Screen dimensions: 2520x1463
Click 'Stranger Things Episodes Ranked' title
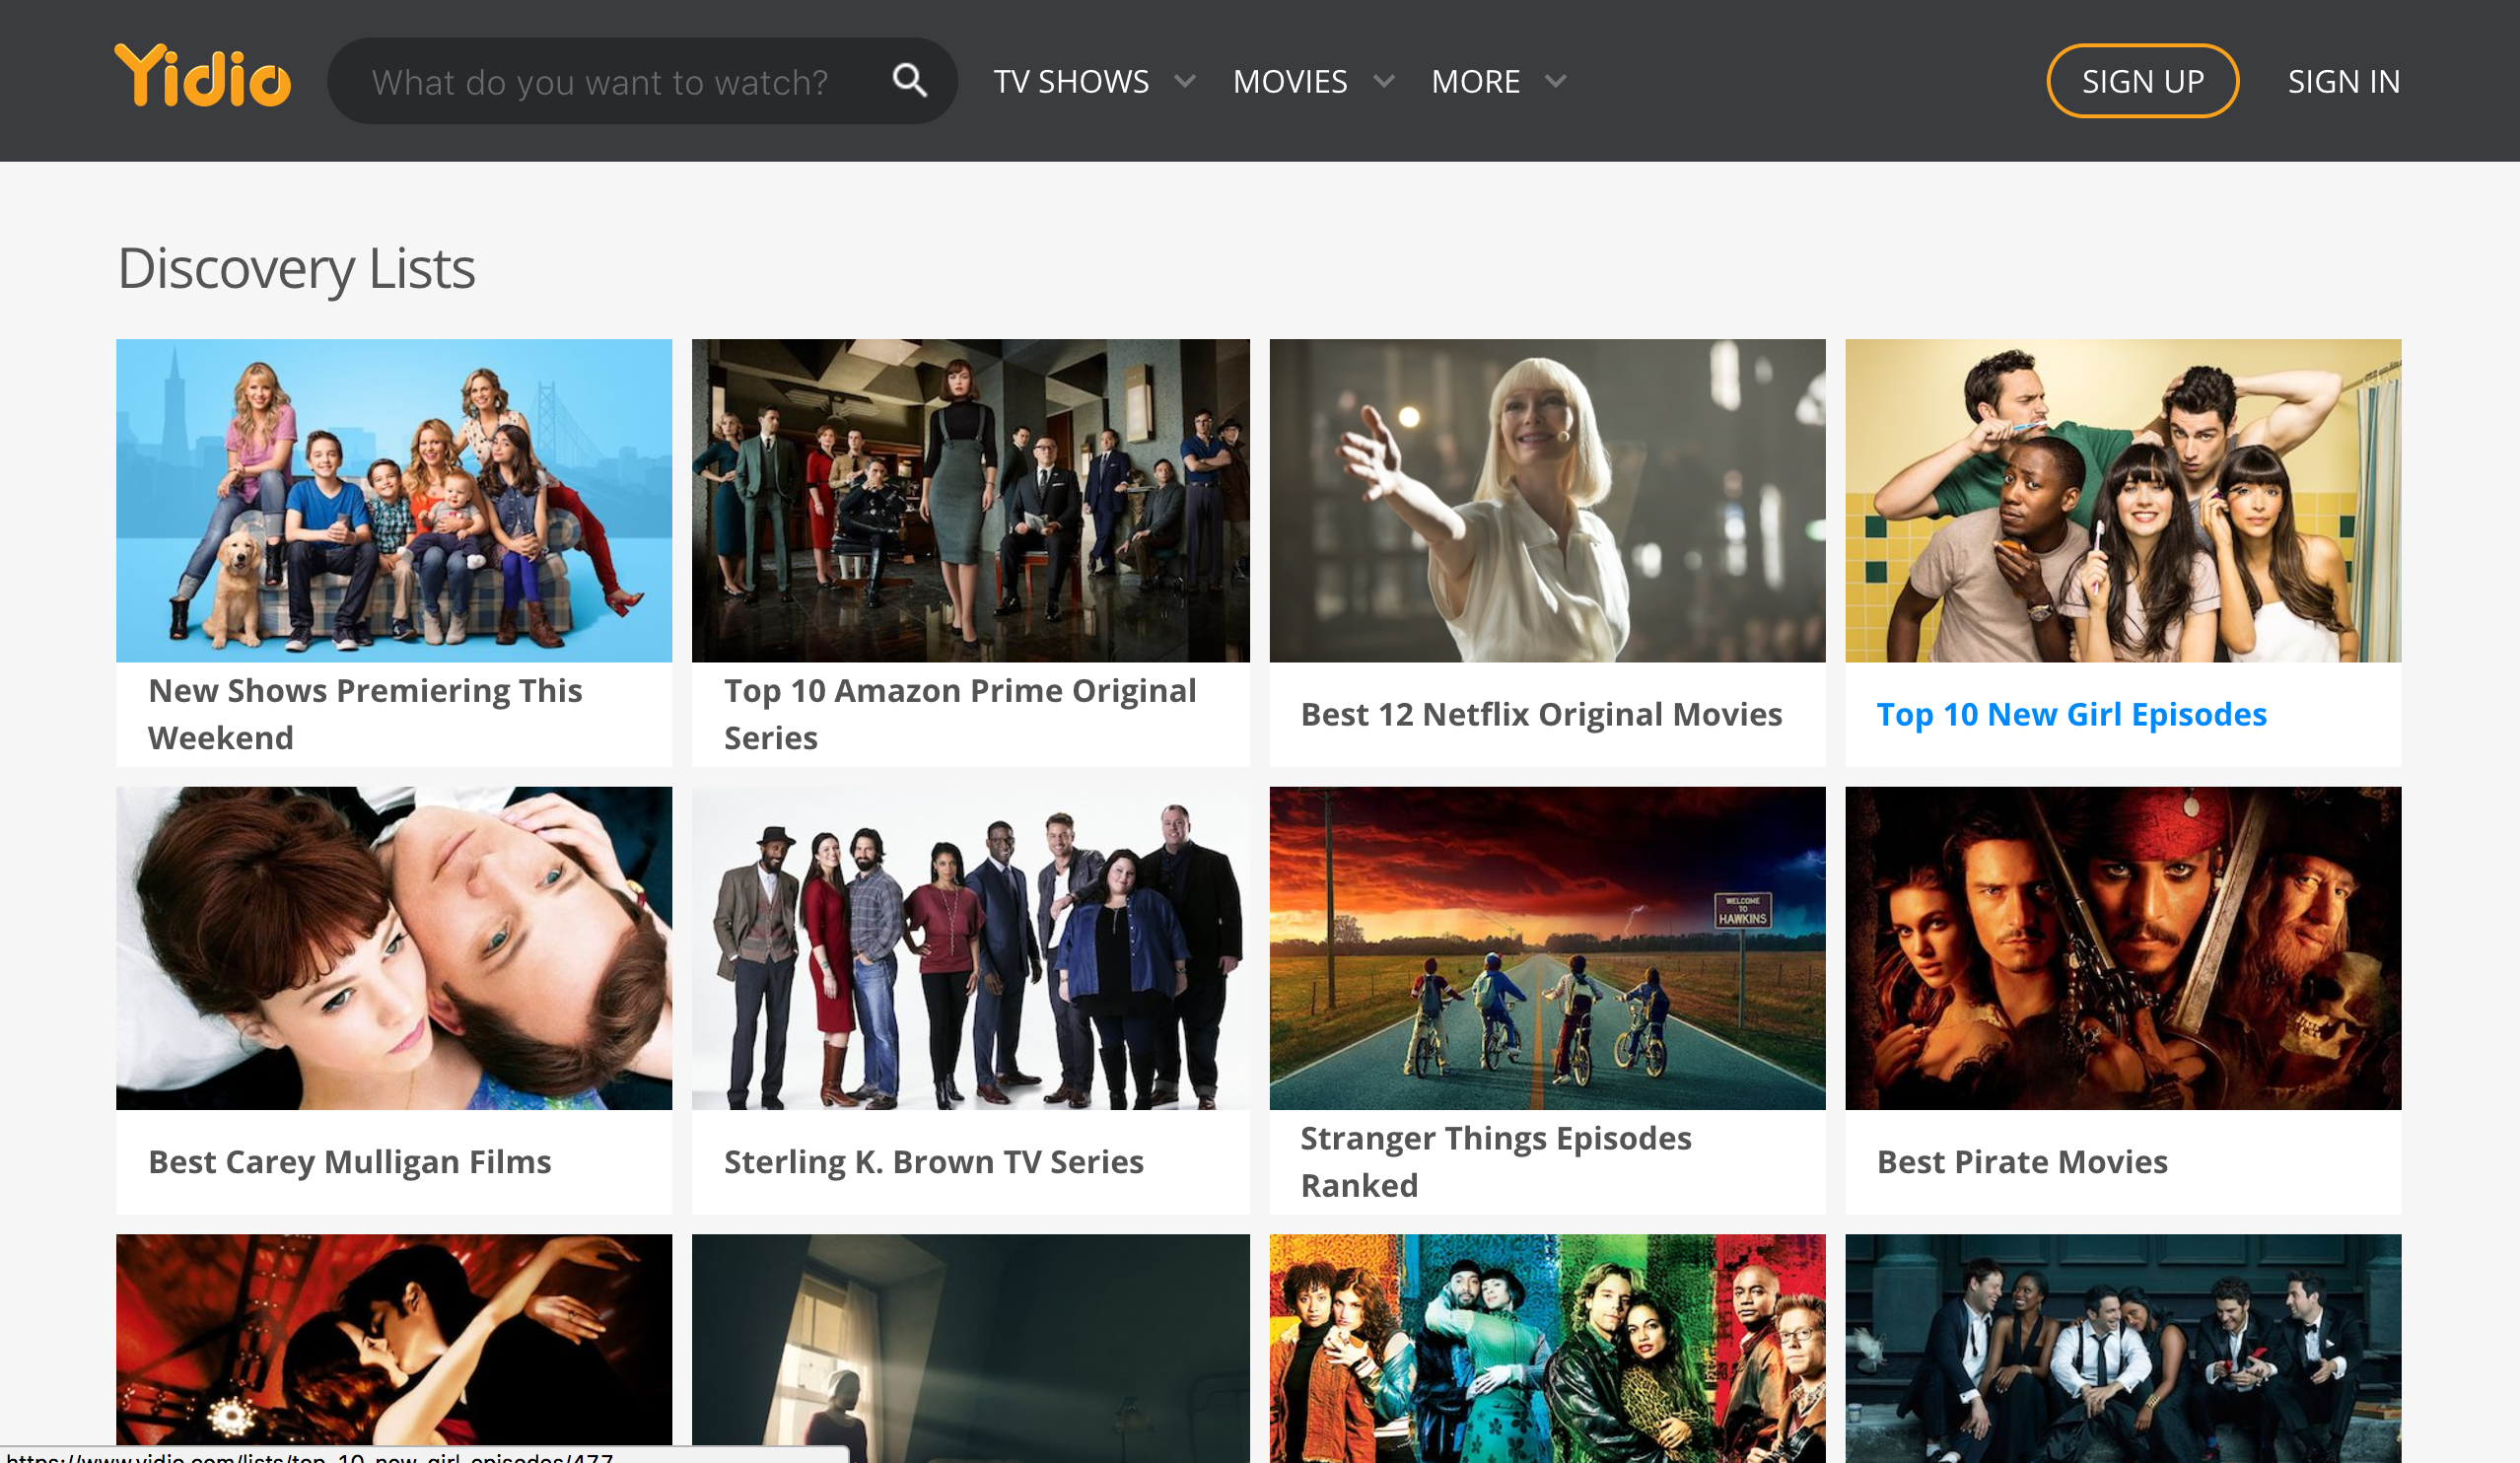tap(1496, 1162)
